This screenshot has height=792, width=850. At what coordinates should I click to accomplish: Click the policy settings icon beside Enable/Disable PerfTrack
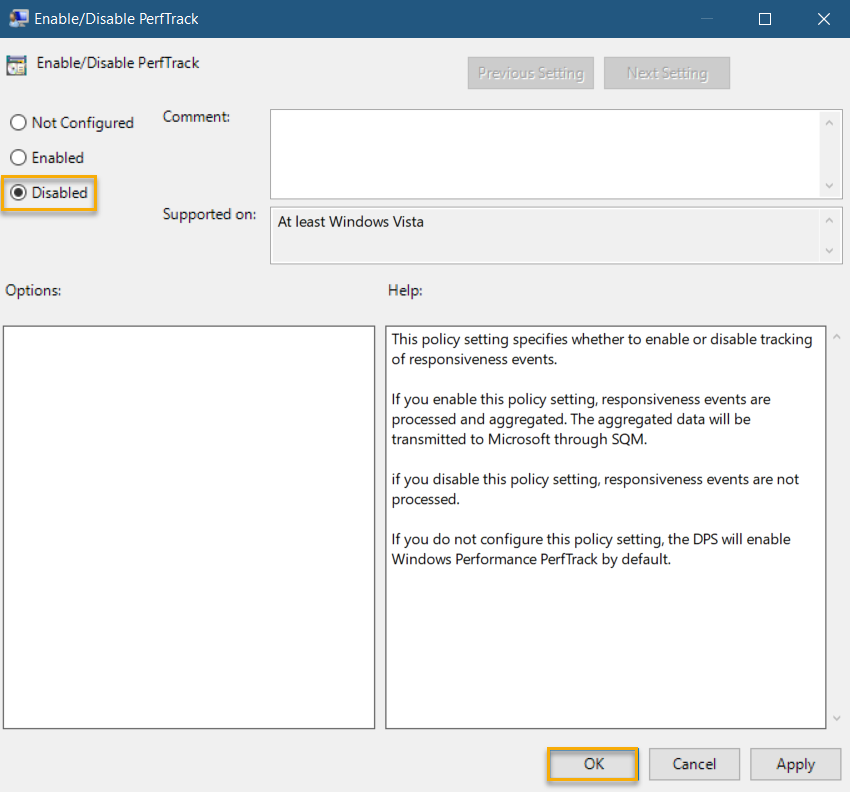[x=16, y=63]
